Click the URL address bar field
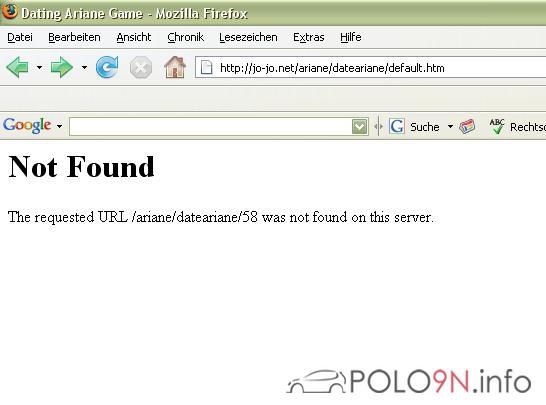Image resolution: width=546 pixels, height=405 pixels. (x=370, y=68)
